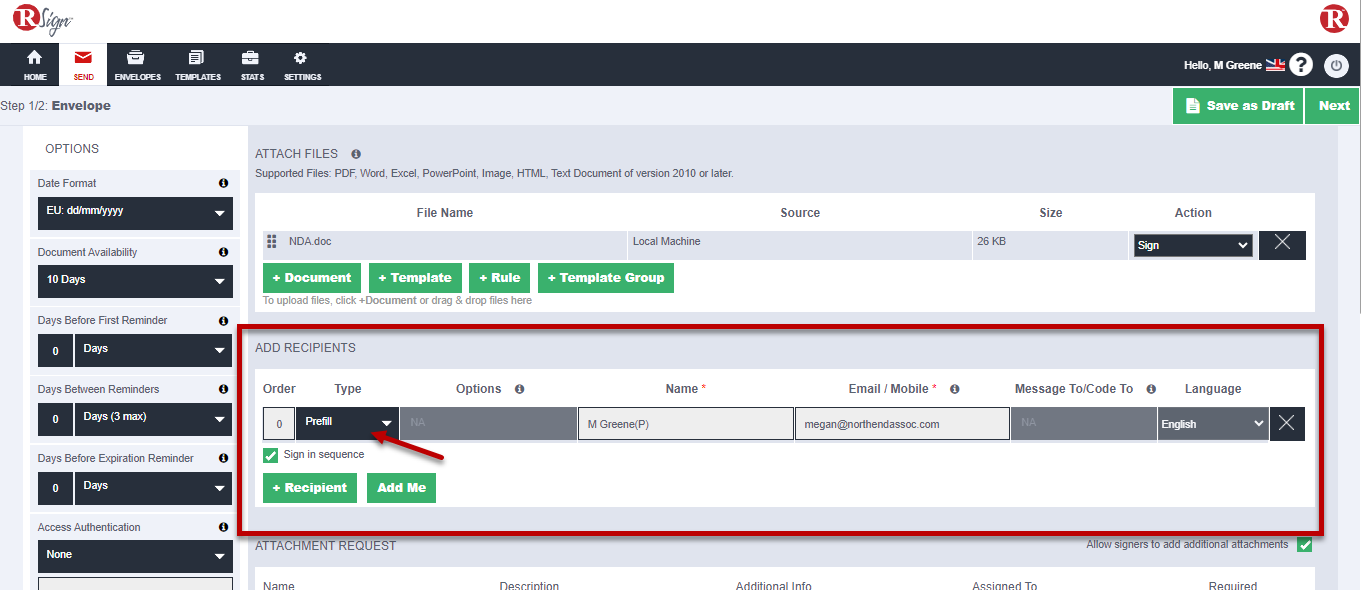1361x590 pixels.
Task: Click the Email / Mobile info icon
Action: coord(955,389)
